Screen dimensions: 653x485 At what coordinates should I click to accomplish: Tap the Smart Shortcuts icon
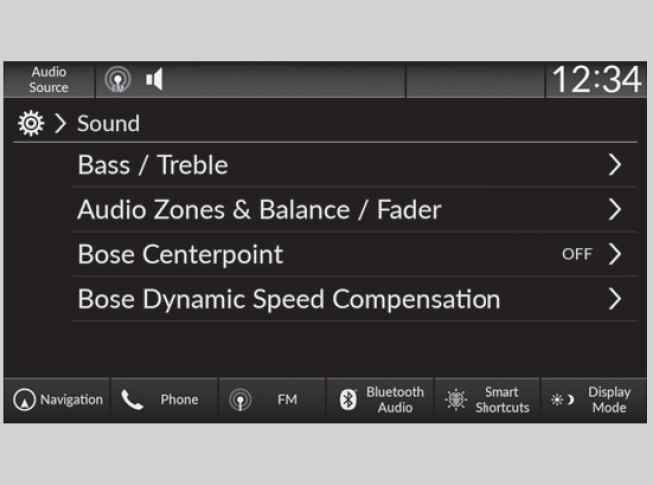click(x=454, y=400)
